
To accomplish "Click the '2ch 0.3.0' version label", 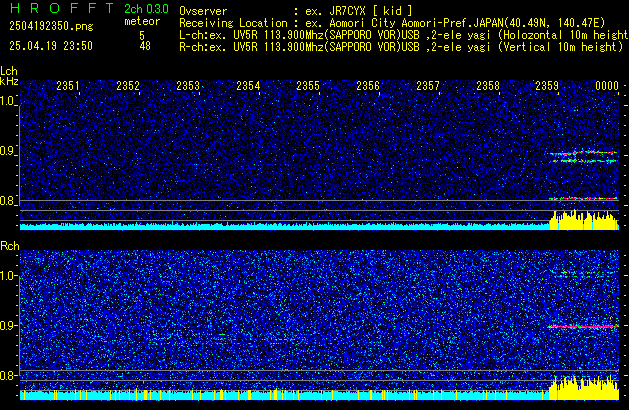I will coord(146,9).
